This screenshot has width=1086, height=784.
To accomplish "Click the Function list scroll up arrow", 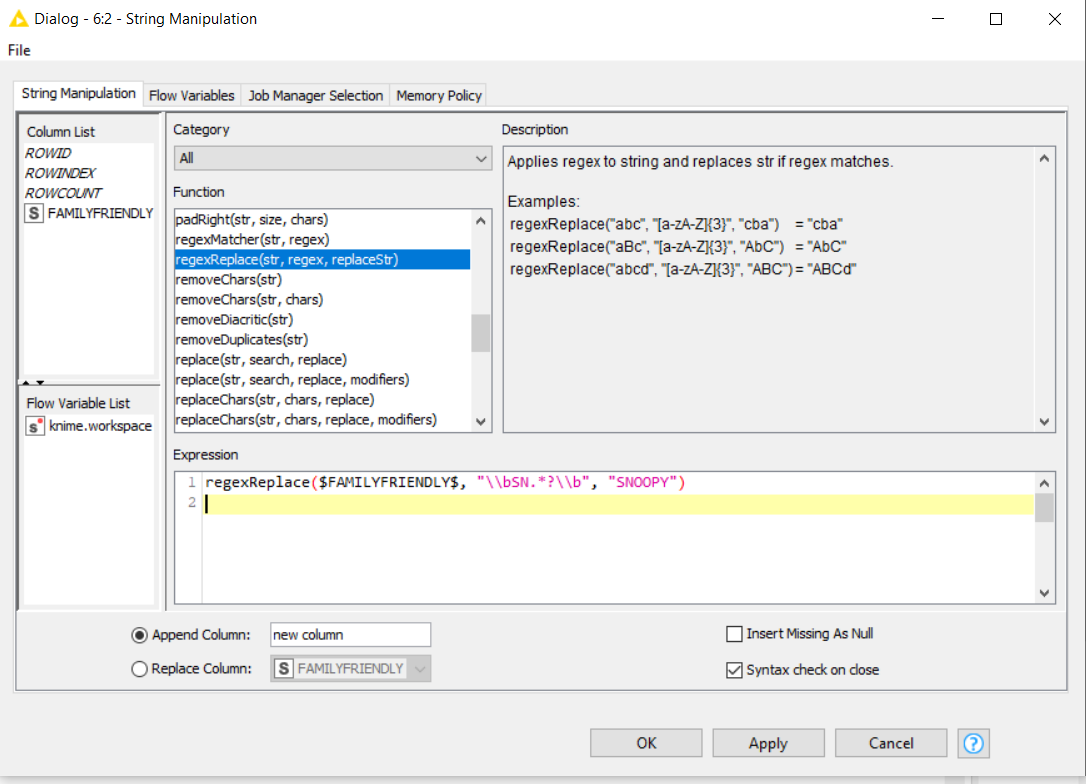I will [x=481, y=221].
